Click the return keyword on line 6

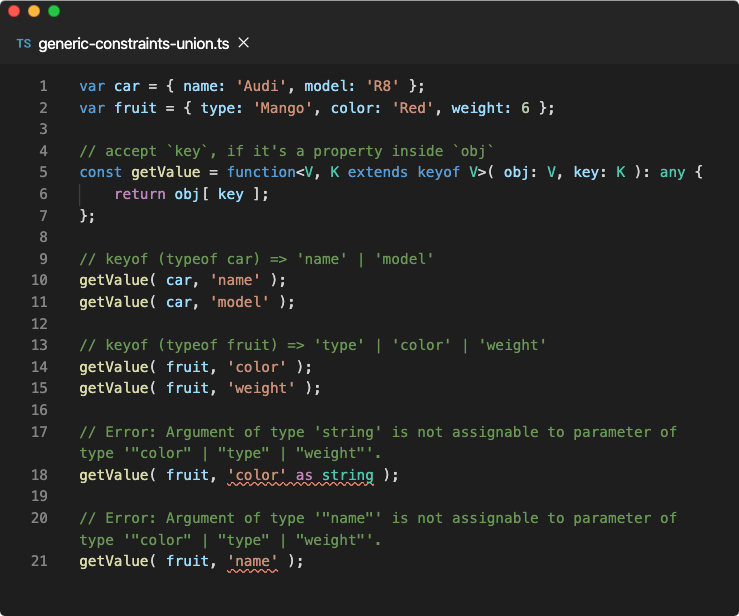140,194
